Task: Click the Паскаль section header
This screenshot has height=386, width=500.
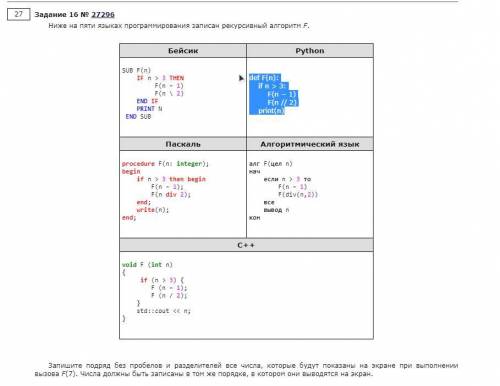Action: pyautogui.click(x=183, y=144)
